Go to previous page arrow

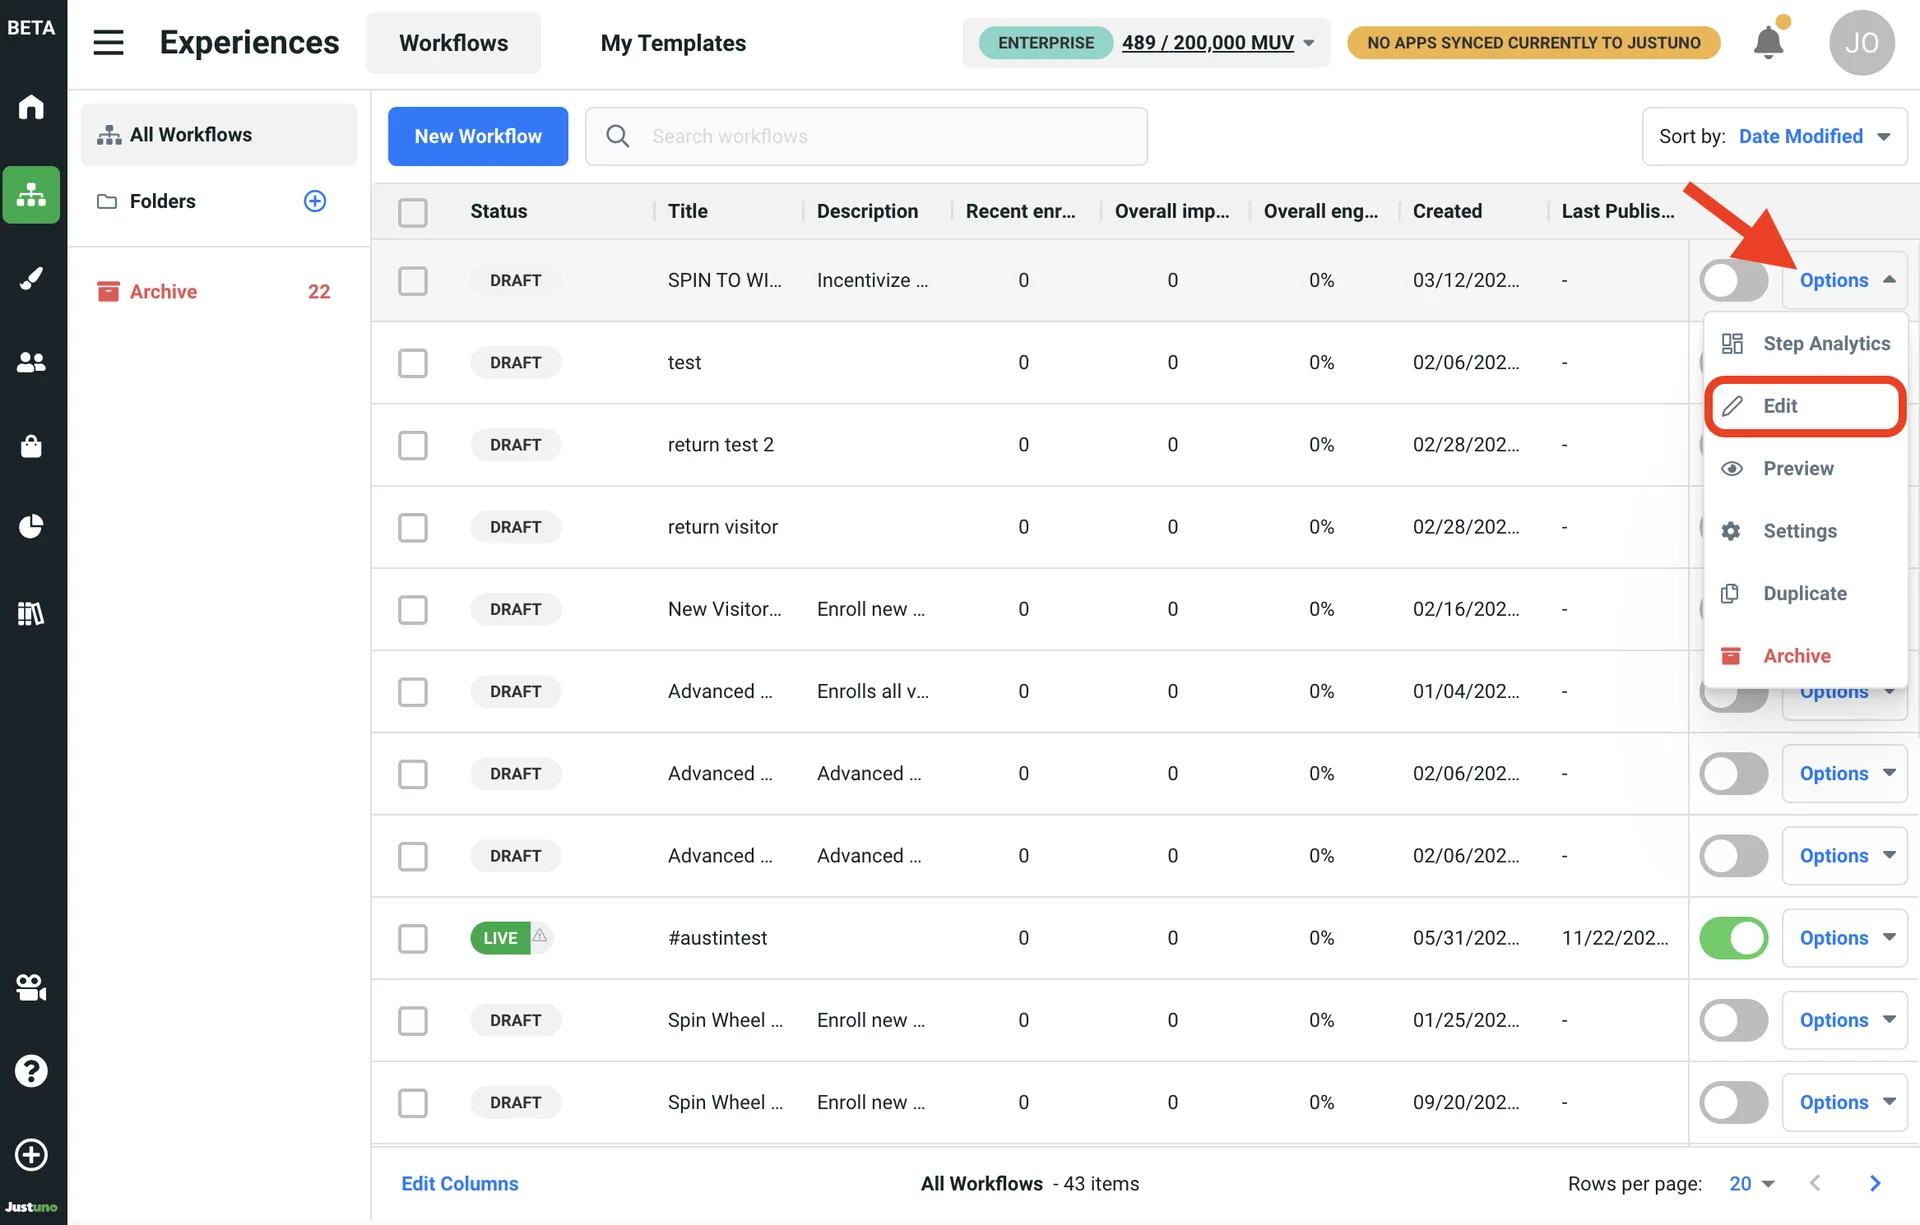click(1815, 1183)
